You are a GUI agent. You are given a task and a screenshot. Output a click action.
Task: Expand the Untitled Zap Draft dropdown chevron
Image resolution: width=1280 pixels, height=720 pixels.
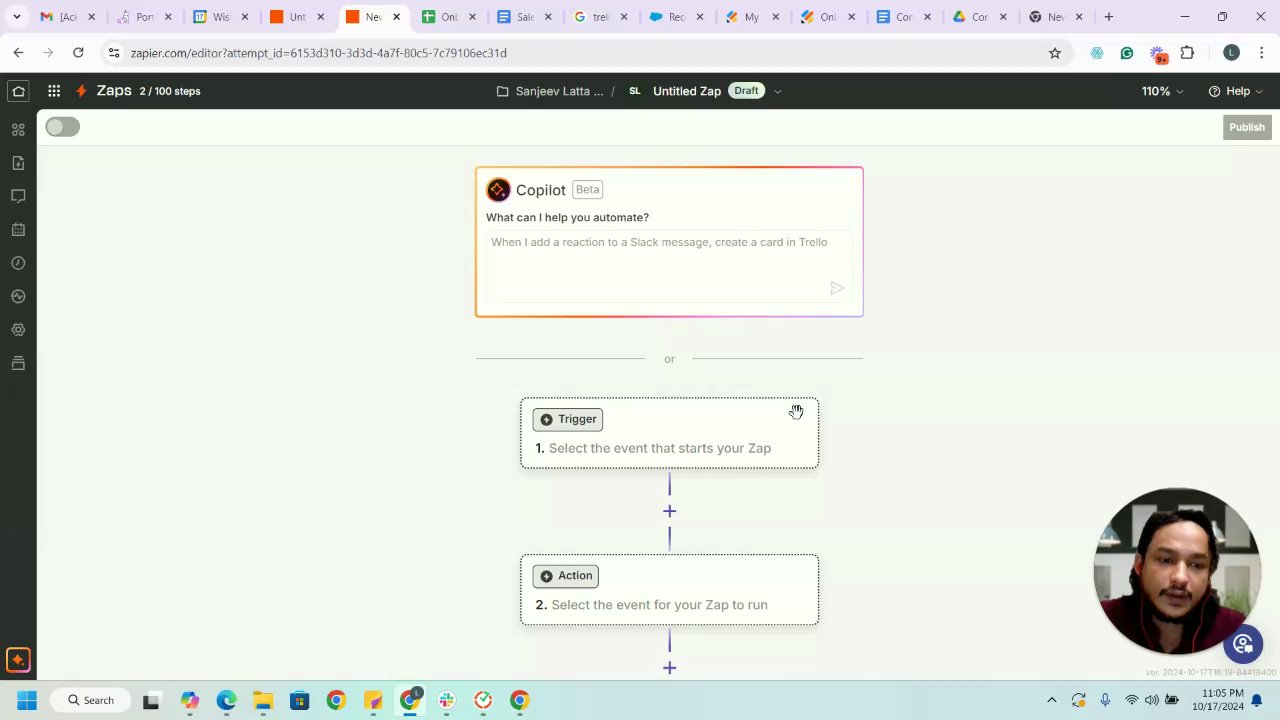pyautogui.click(x=777, y=91)
